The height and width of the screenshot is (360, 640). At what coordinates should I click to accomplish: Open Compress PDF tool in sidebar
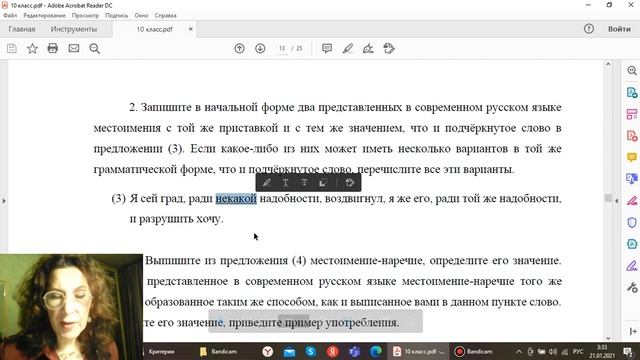tap(632, 244)
